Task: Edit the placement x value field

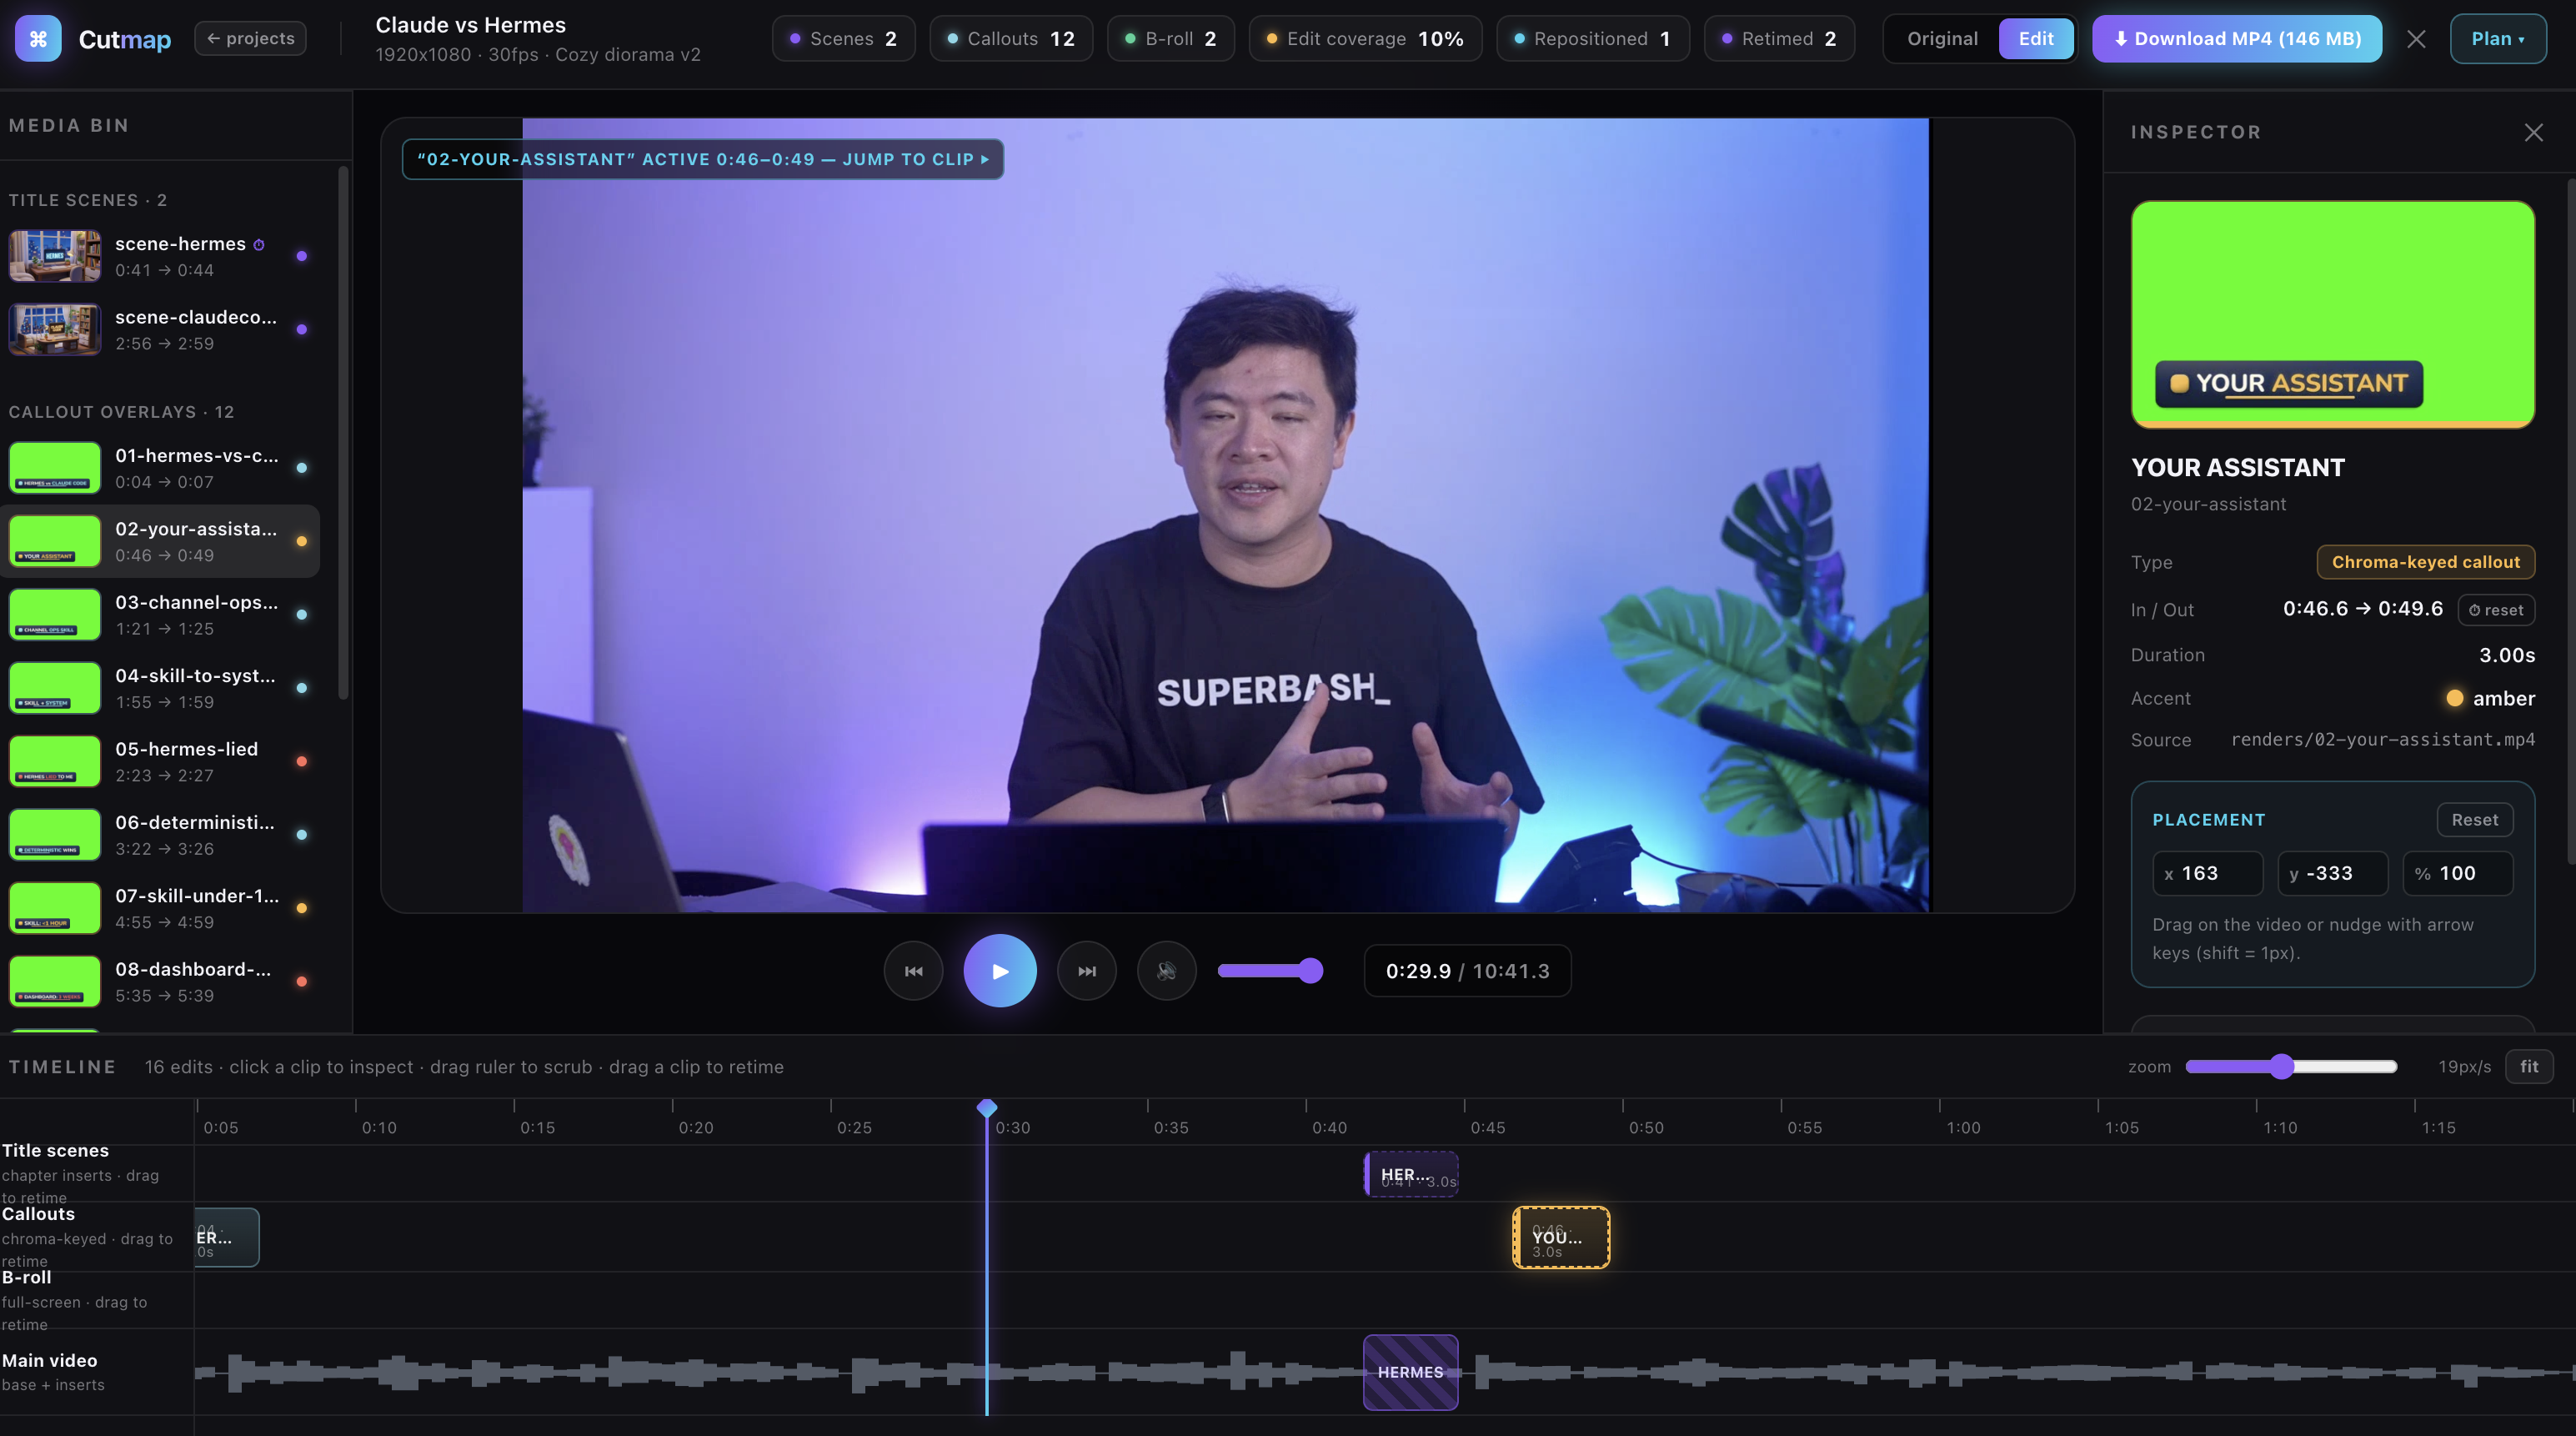Action: 2208,874
